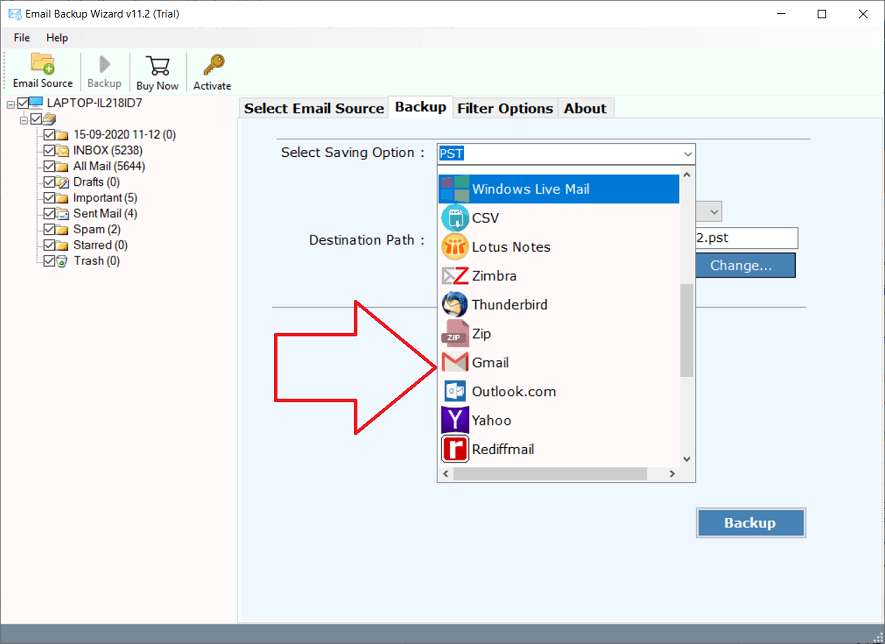Click the All Mail folder icon
Viewport: 885px width, 644px height.
[62, 167]
